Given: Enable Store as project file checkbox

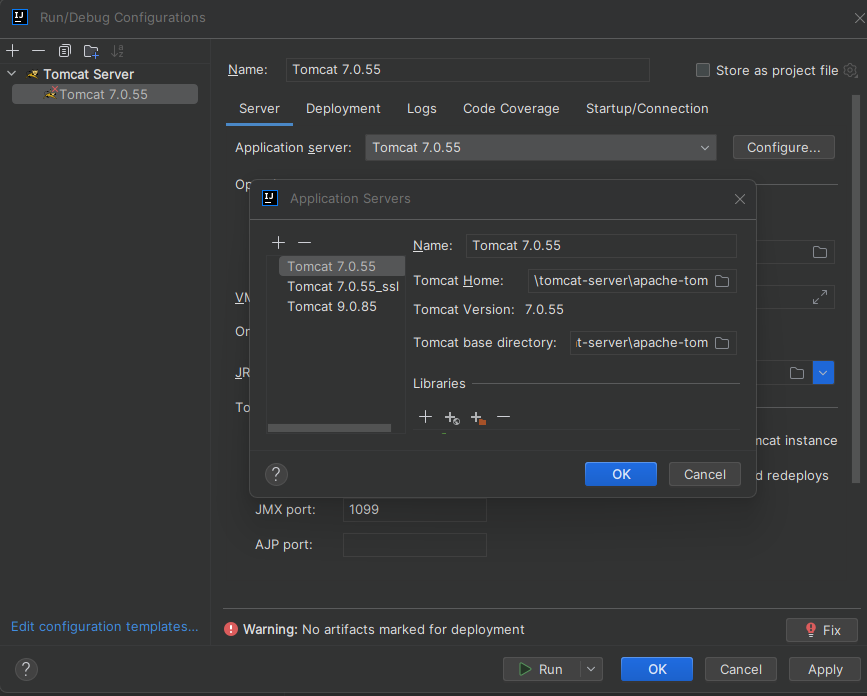Looking at the screenshot, I should [x=702, y=70].
